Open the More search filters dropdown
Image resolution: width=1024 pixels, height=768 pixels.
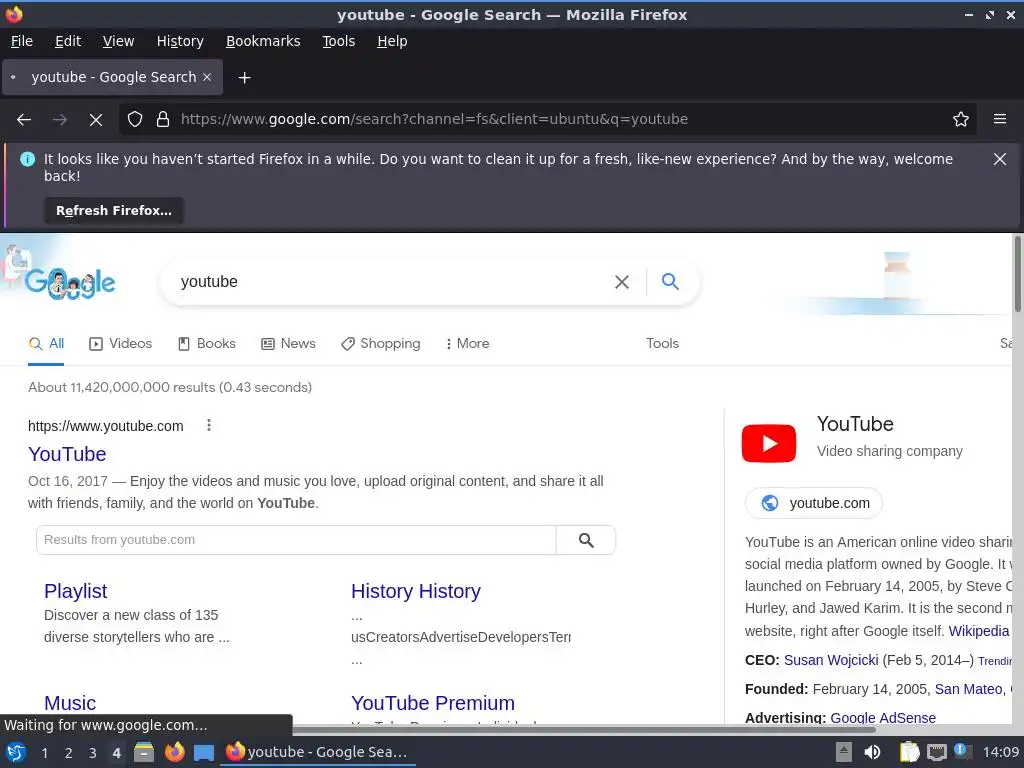pos(468,344)
